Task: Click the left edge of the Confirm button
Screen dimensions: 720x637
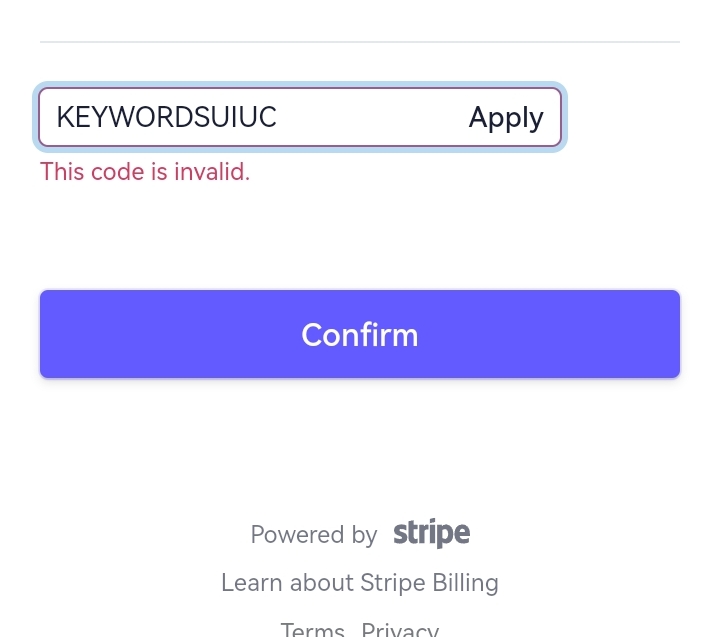Action: (x=50, y=334)
